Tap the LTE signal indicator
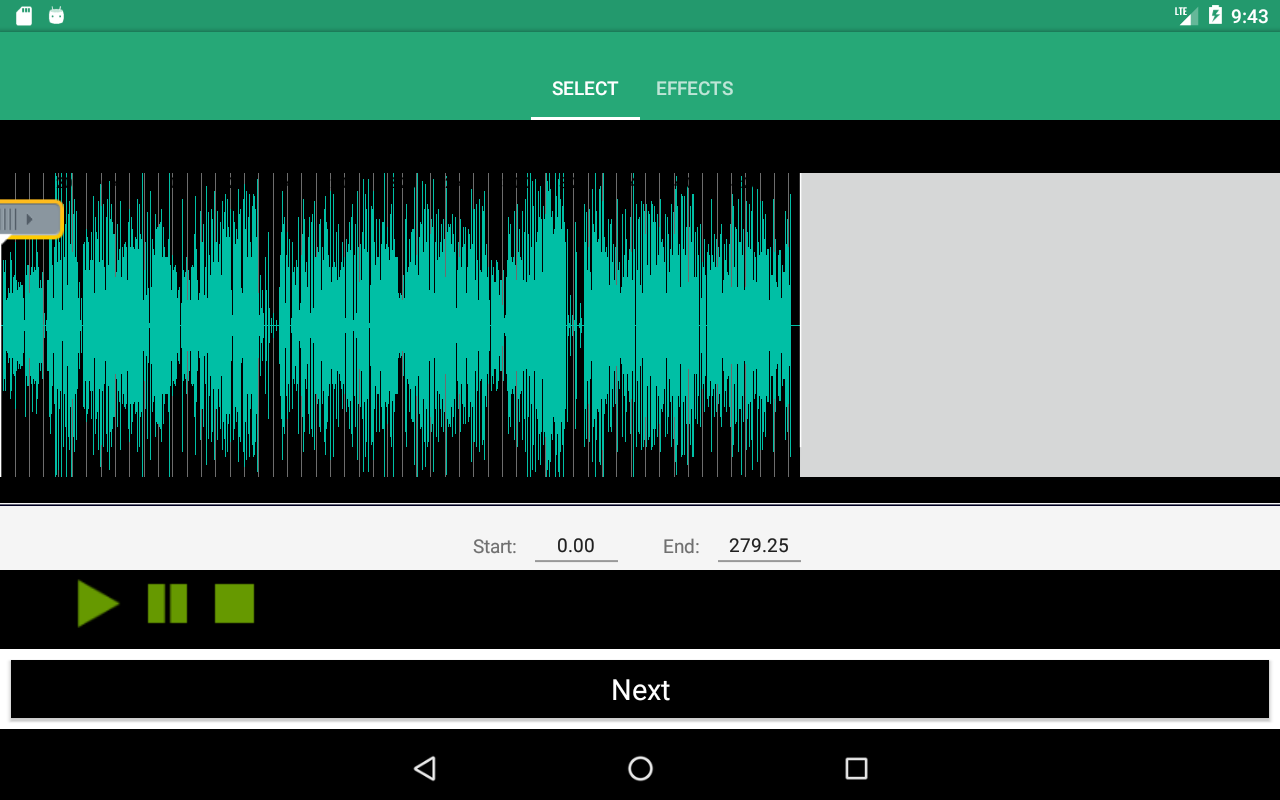 coord(1186,15)
